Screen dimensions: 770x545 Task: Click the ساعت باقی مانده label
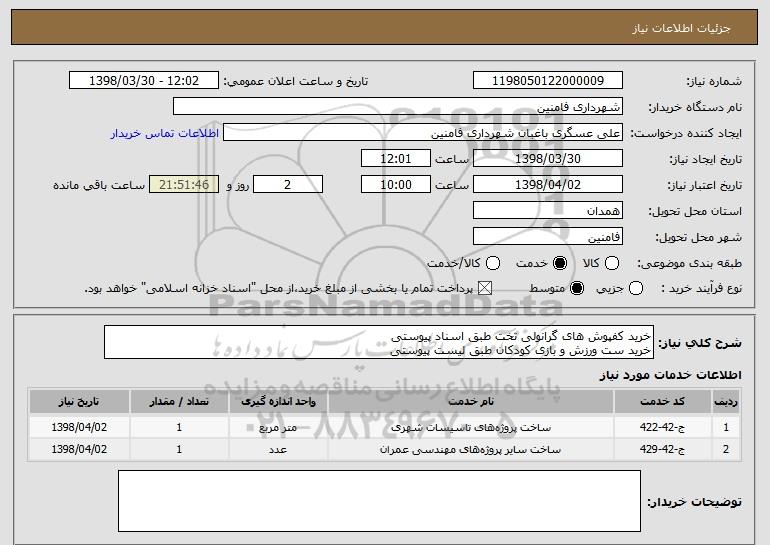tap(99, 185)
